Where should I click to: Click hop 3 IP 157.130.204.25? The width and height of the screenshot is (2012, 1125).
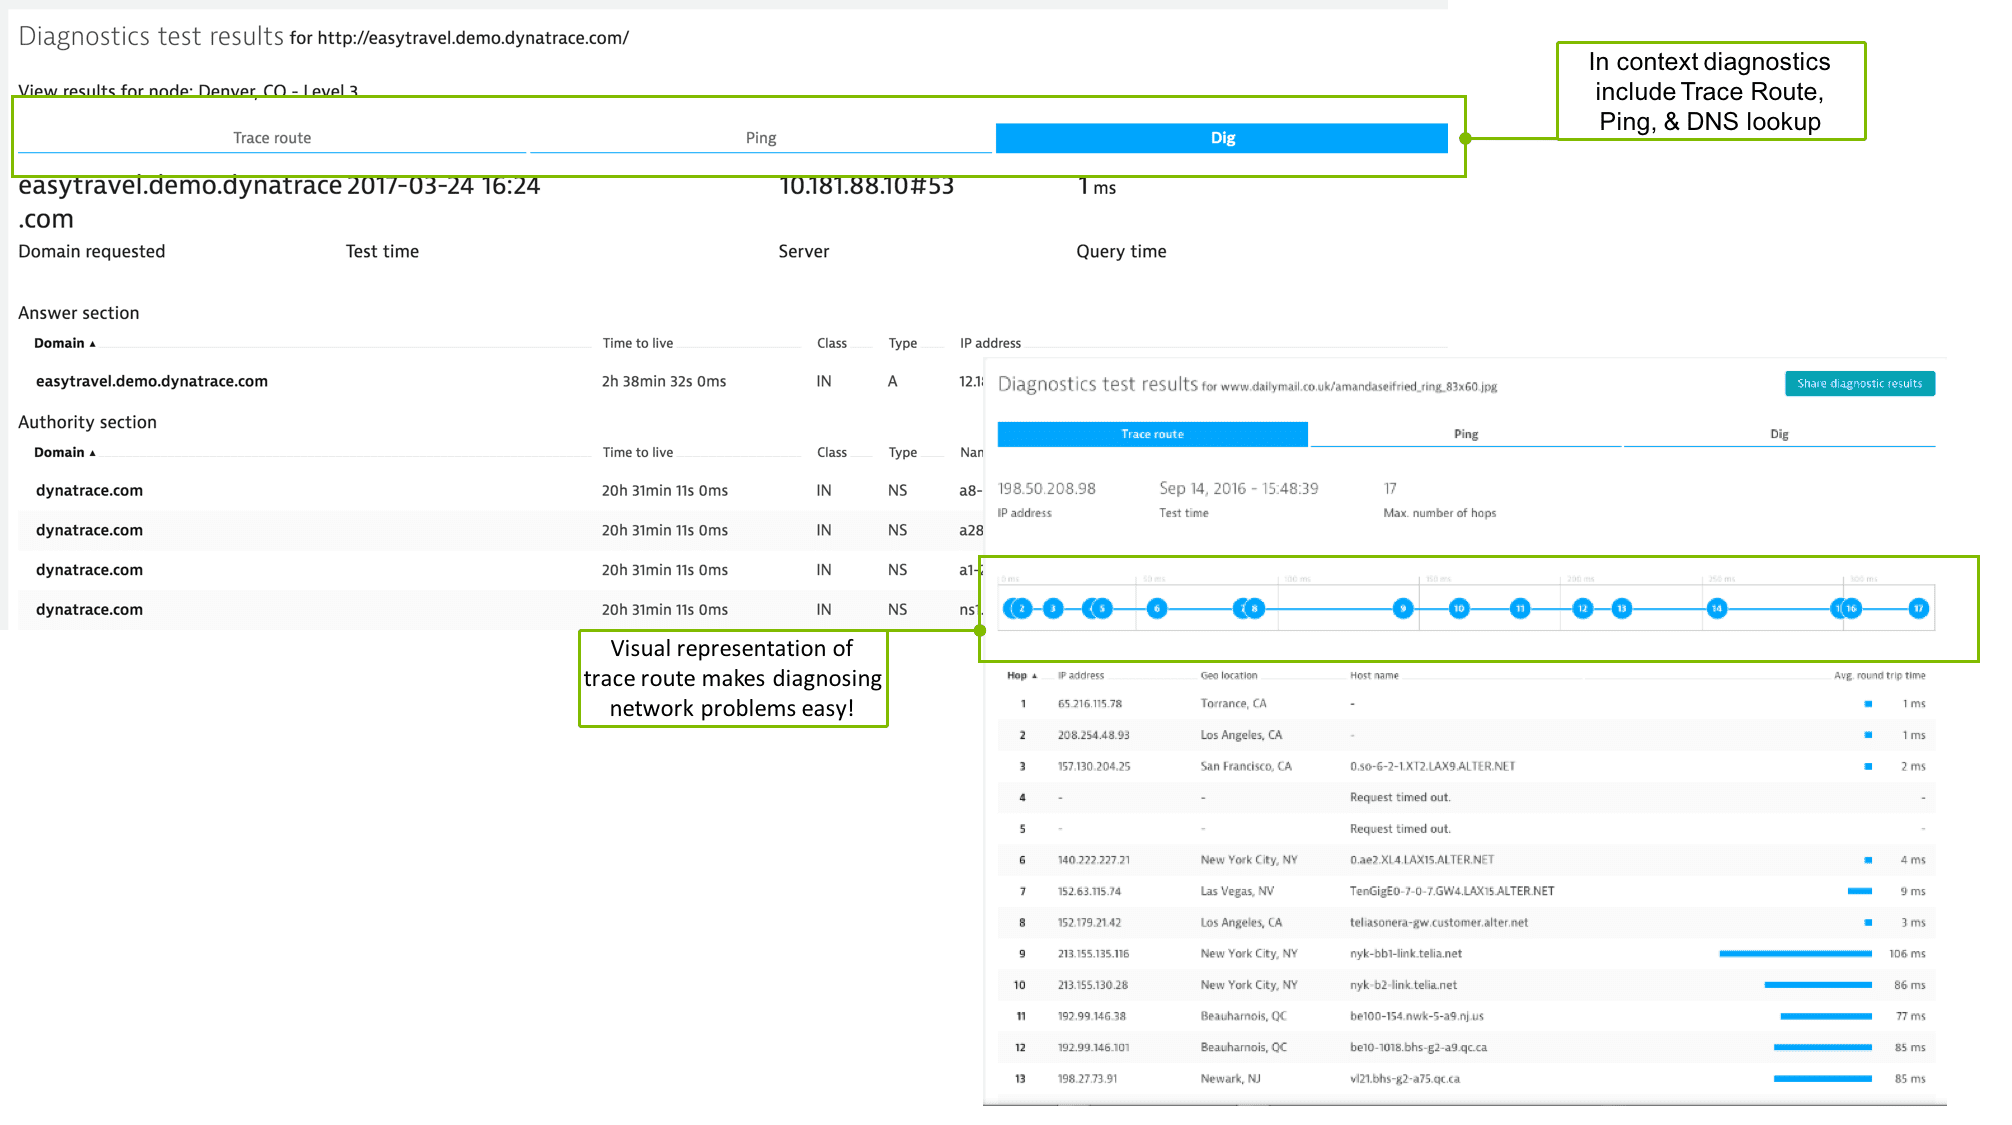coord(1094,766)
